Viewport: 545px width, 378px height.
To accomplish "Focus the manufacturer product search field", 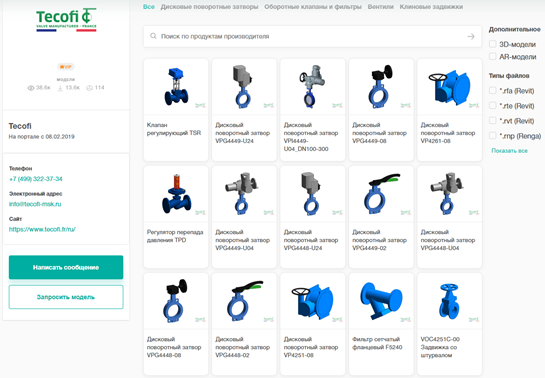I will coord(312,36).
